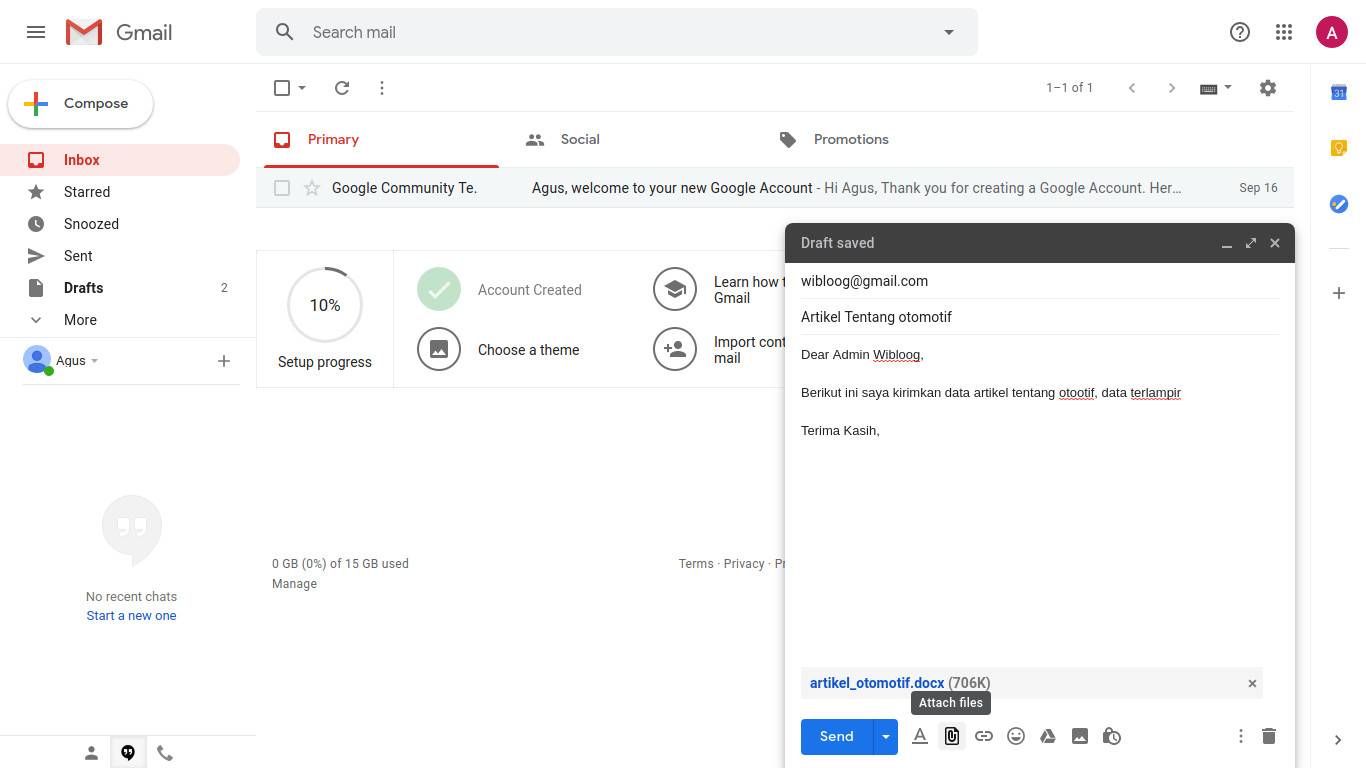The image size is (1366, 768).
Task: Click the recipient field wibloog@gmail.com
Action: pyautogui.click(x=1040, y=281)
